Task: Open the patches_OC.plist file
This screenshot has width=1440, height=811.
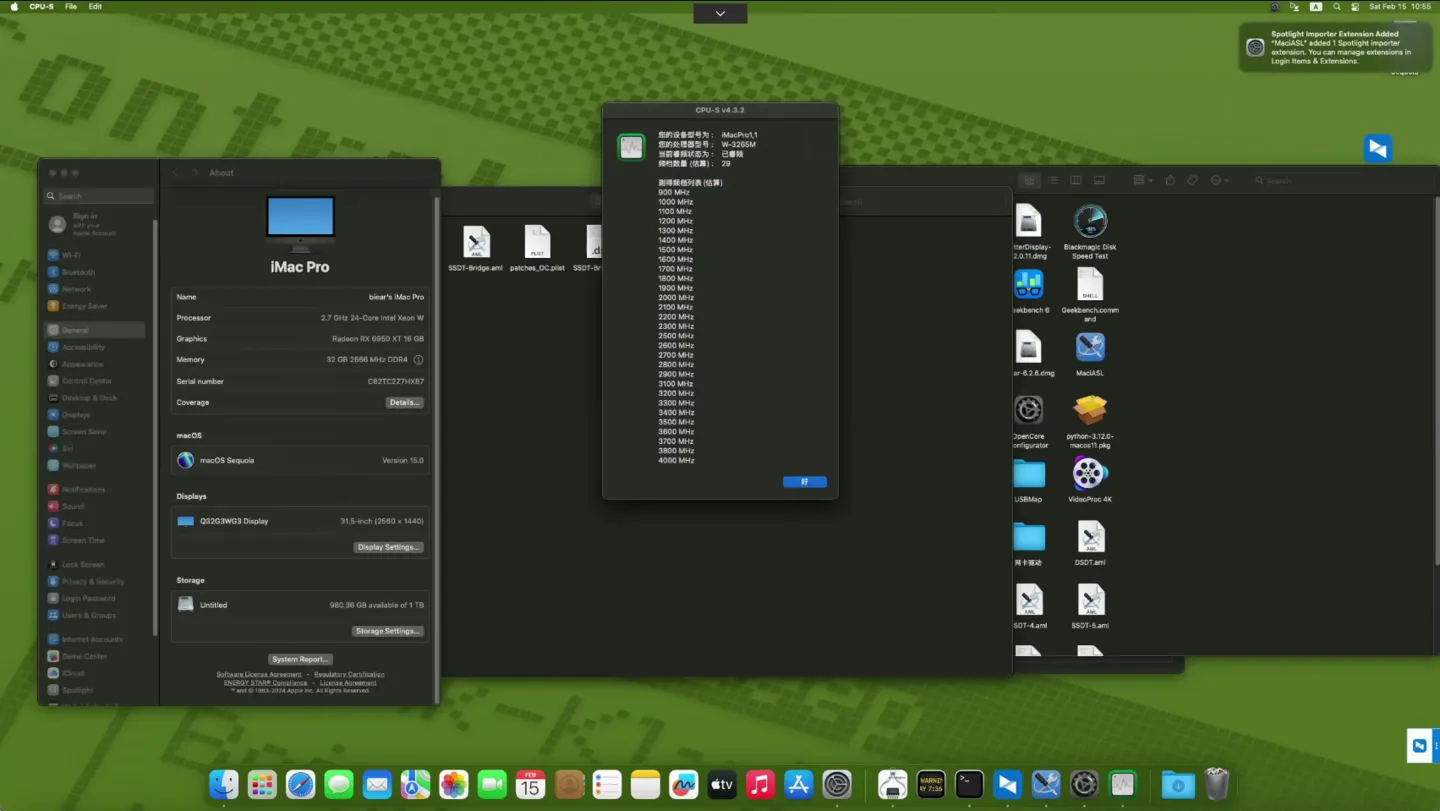Action: click(x=537, y=243)
